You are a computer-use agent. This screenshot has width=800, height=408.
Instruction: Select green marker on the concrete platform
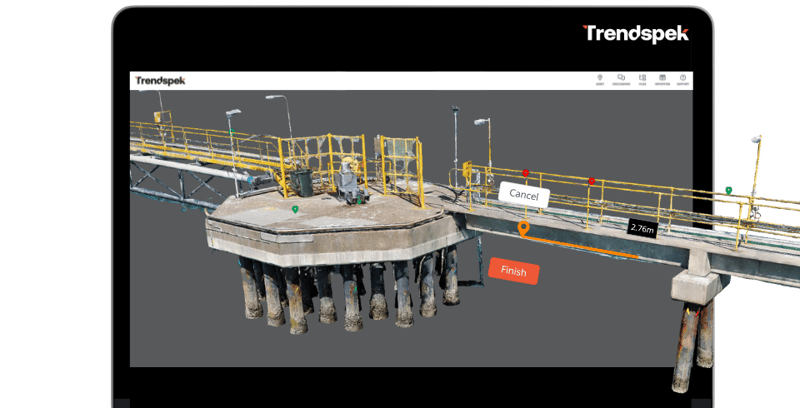295,209
